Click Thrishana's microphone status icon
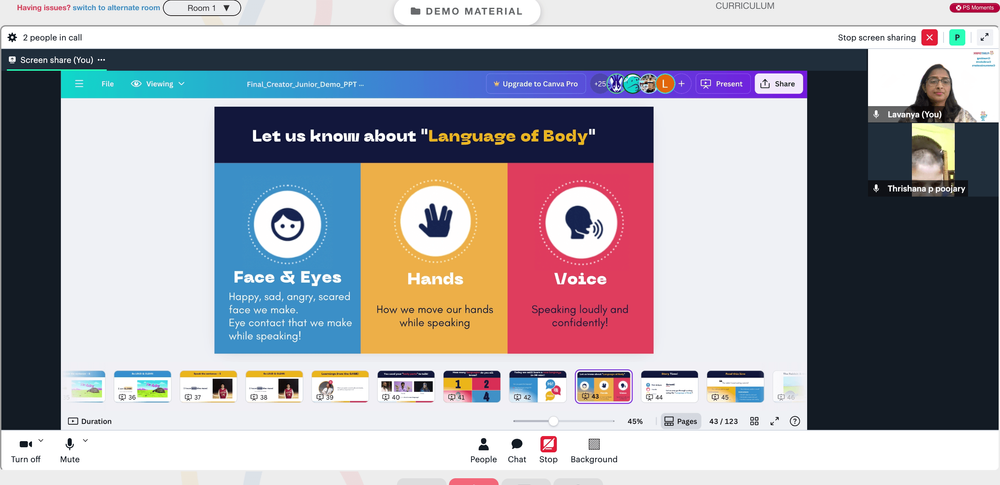The width and height of the screenshot is (1000, 485). tap(876, 188)
